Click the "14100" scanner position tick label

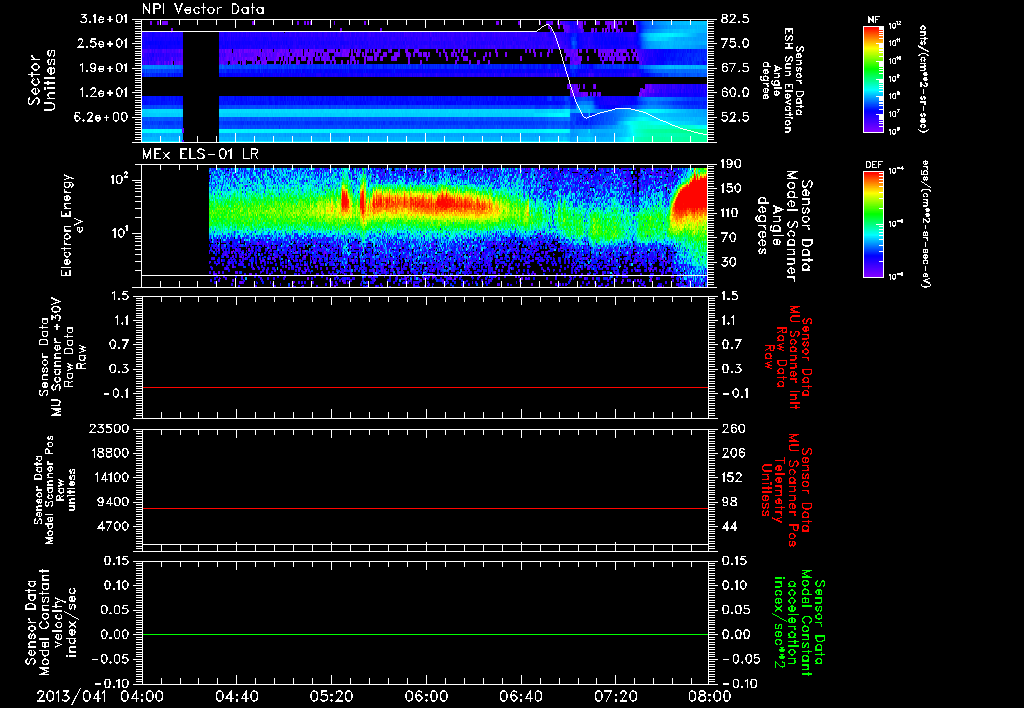(109, 478)
